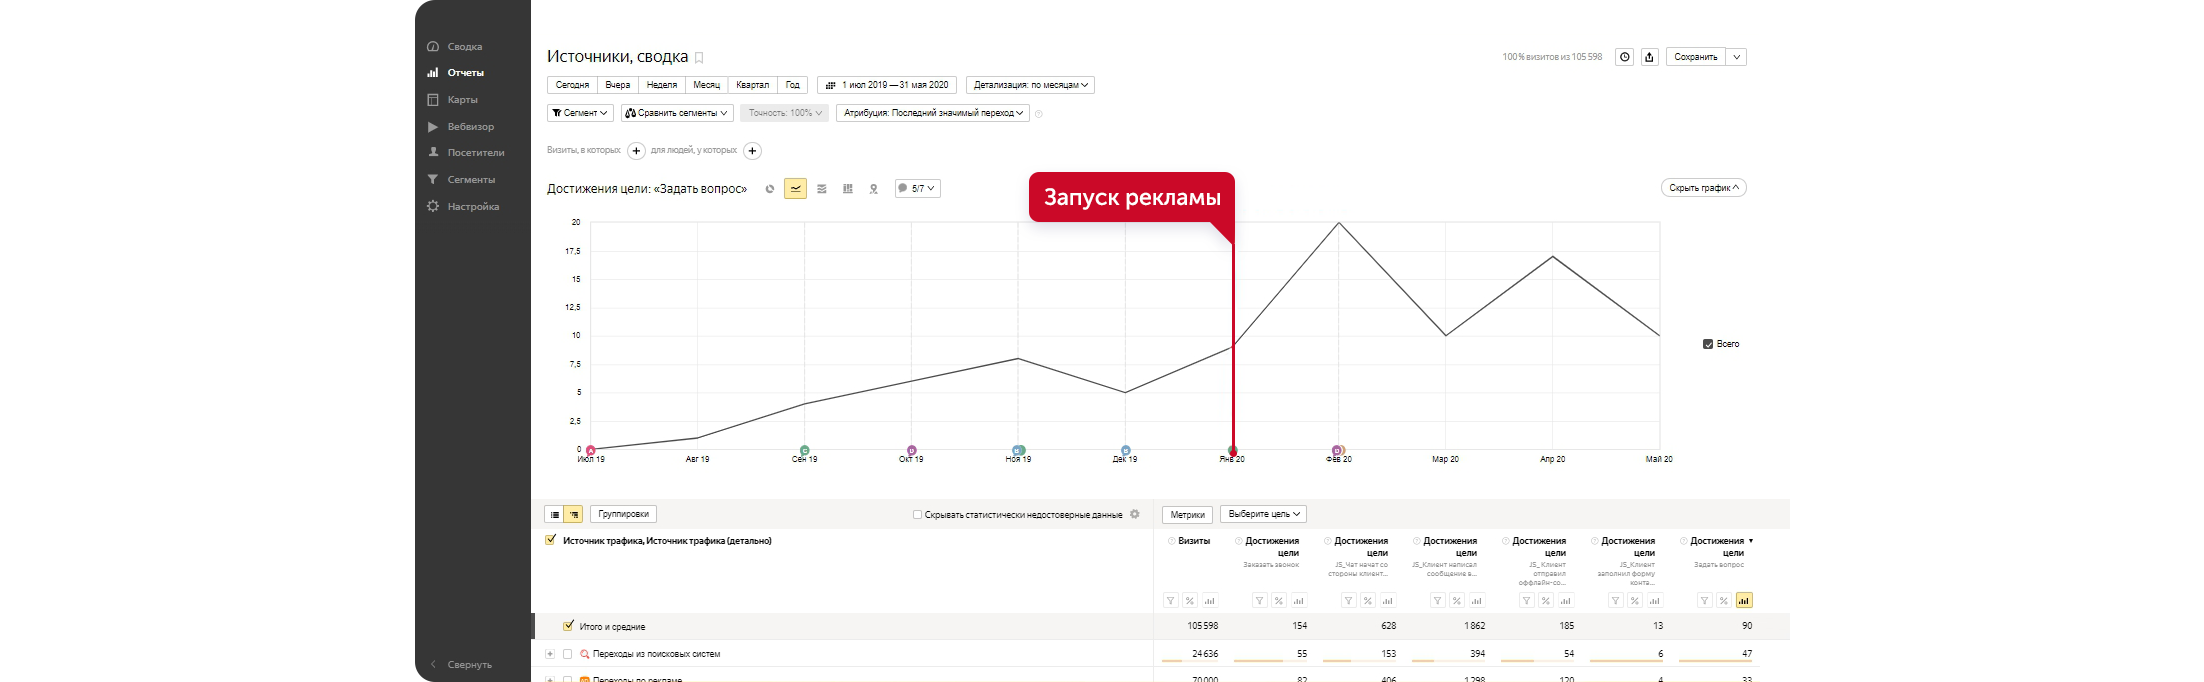Click the Сохранить button
The image size is (2204, 682).
point(1696,57)
